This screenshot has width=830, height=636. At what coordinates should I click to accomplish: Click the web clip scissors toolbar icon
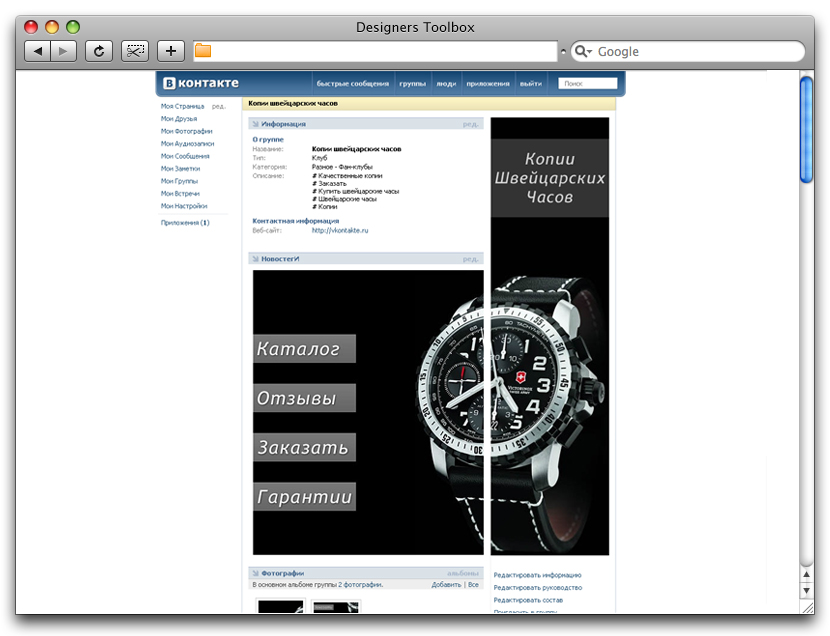point(135,51)
